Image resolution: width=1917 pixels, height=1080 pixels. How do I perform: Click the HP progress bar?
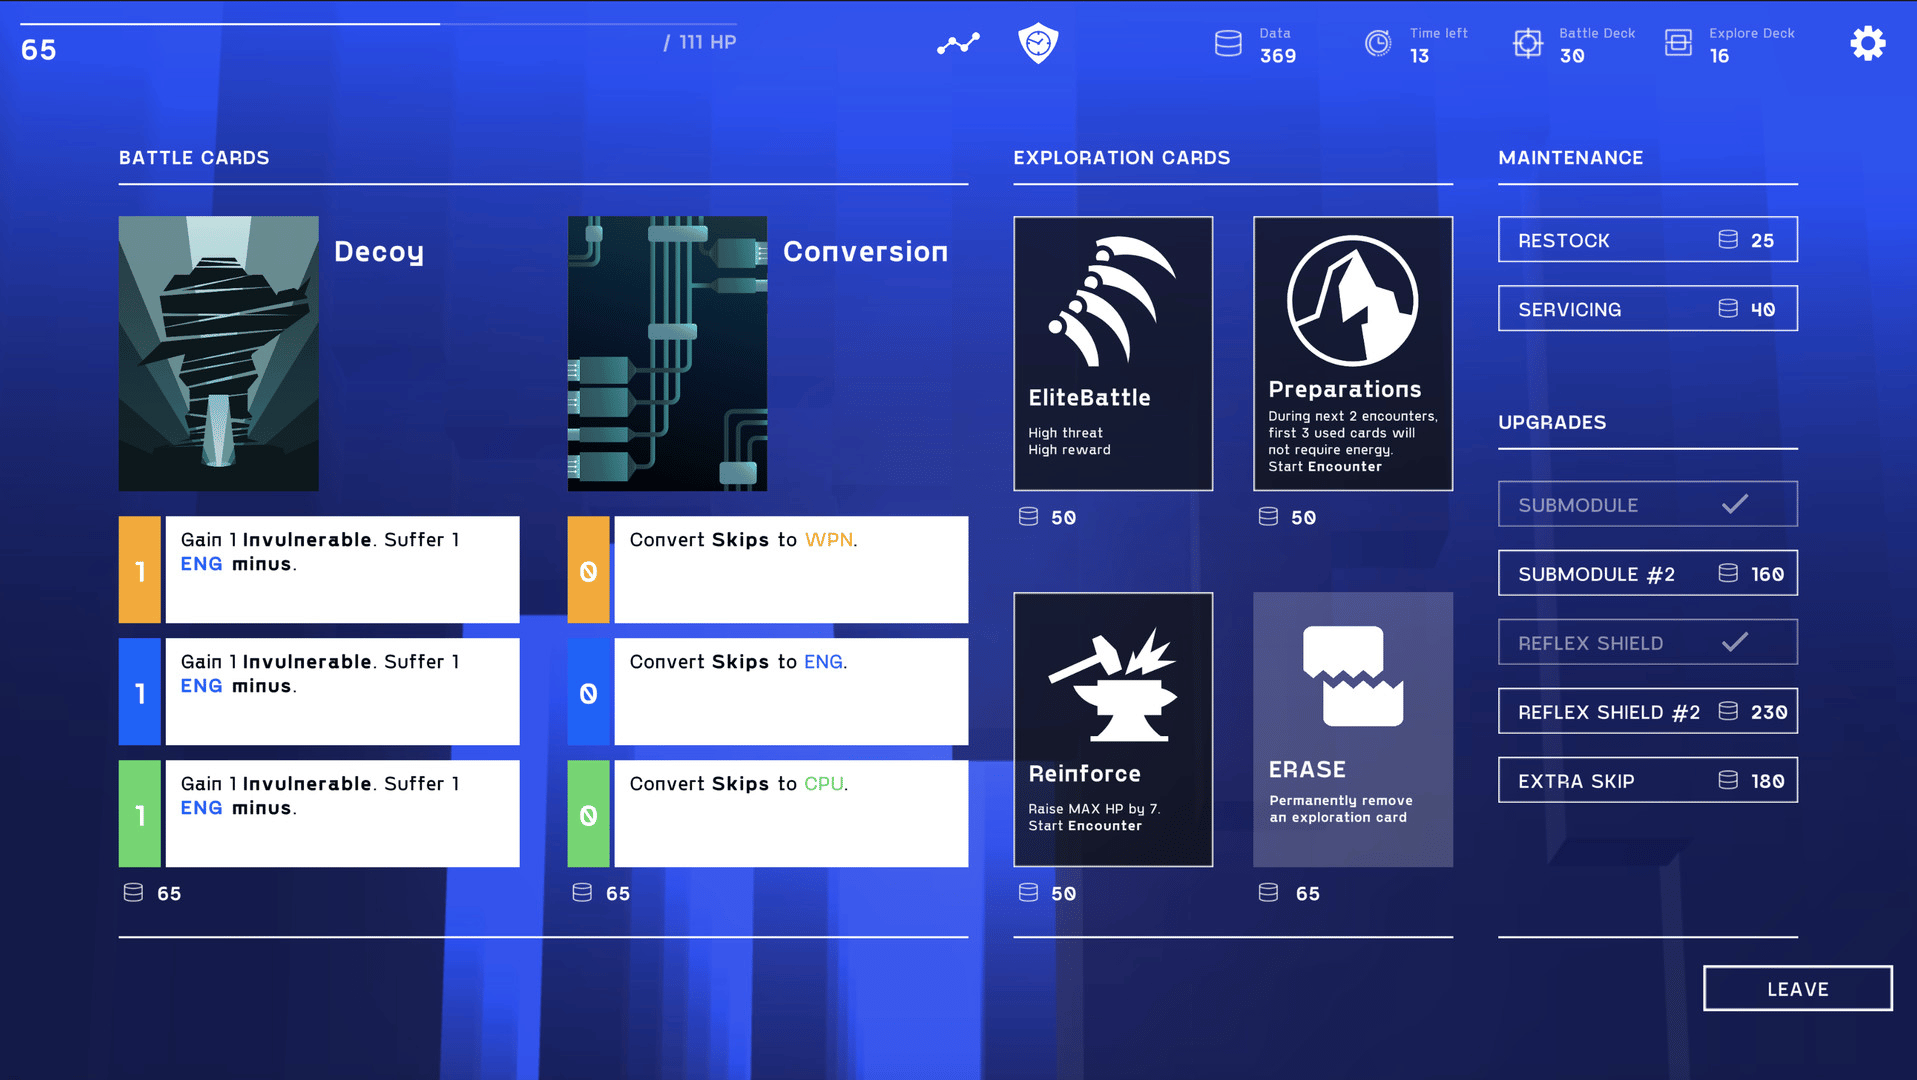click(378, 24)
